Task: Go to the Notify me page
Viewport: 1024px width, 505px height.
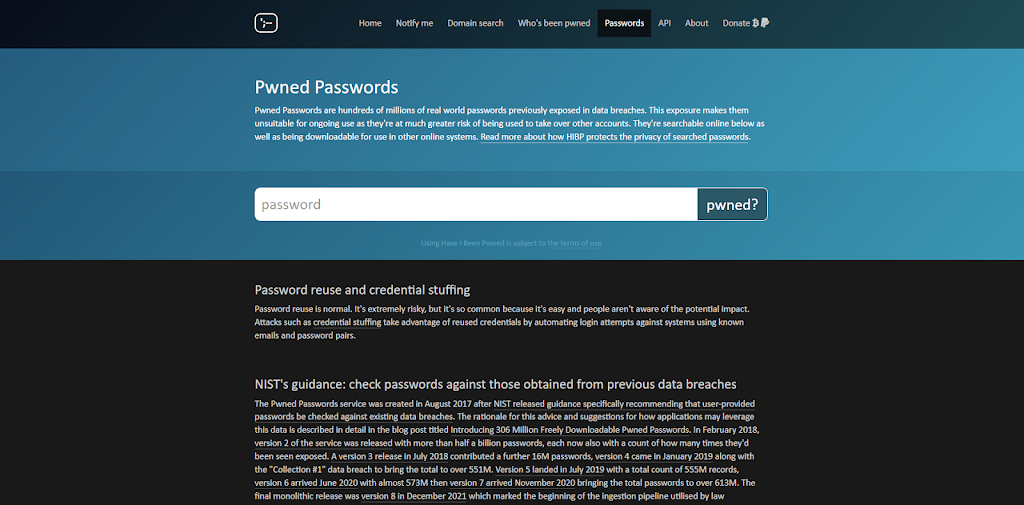Action: click(x=414, y=23)
